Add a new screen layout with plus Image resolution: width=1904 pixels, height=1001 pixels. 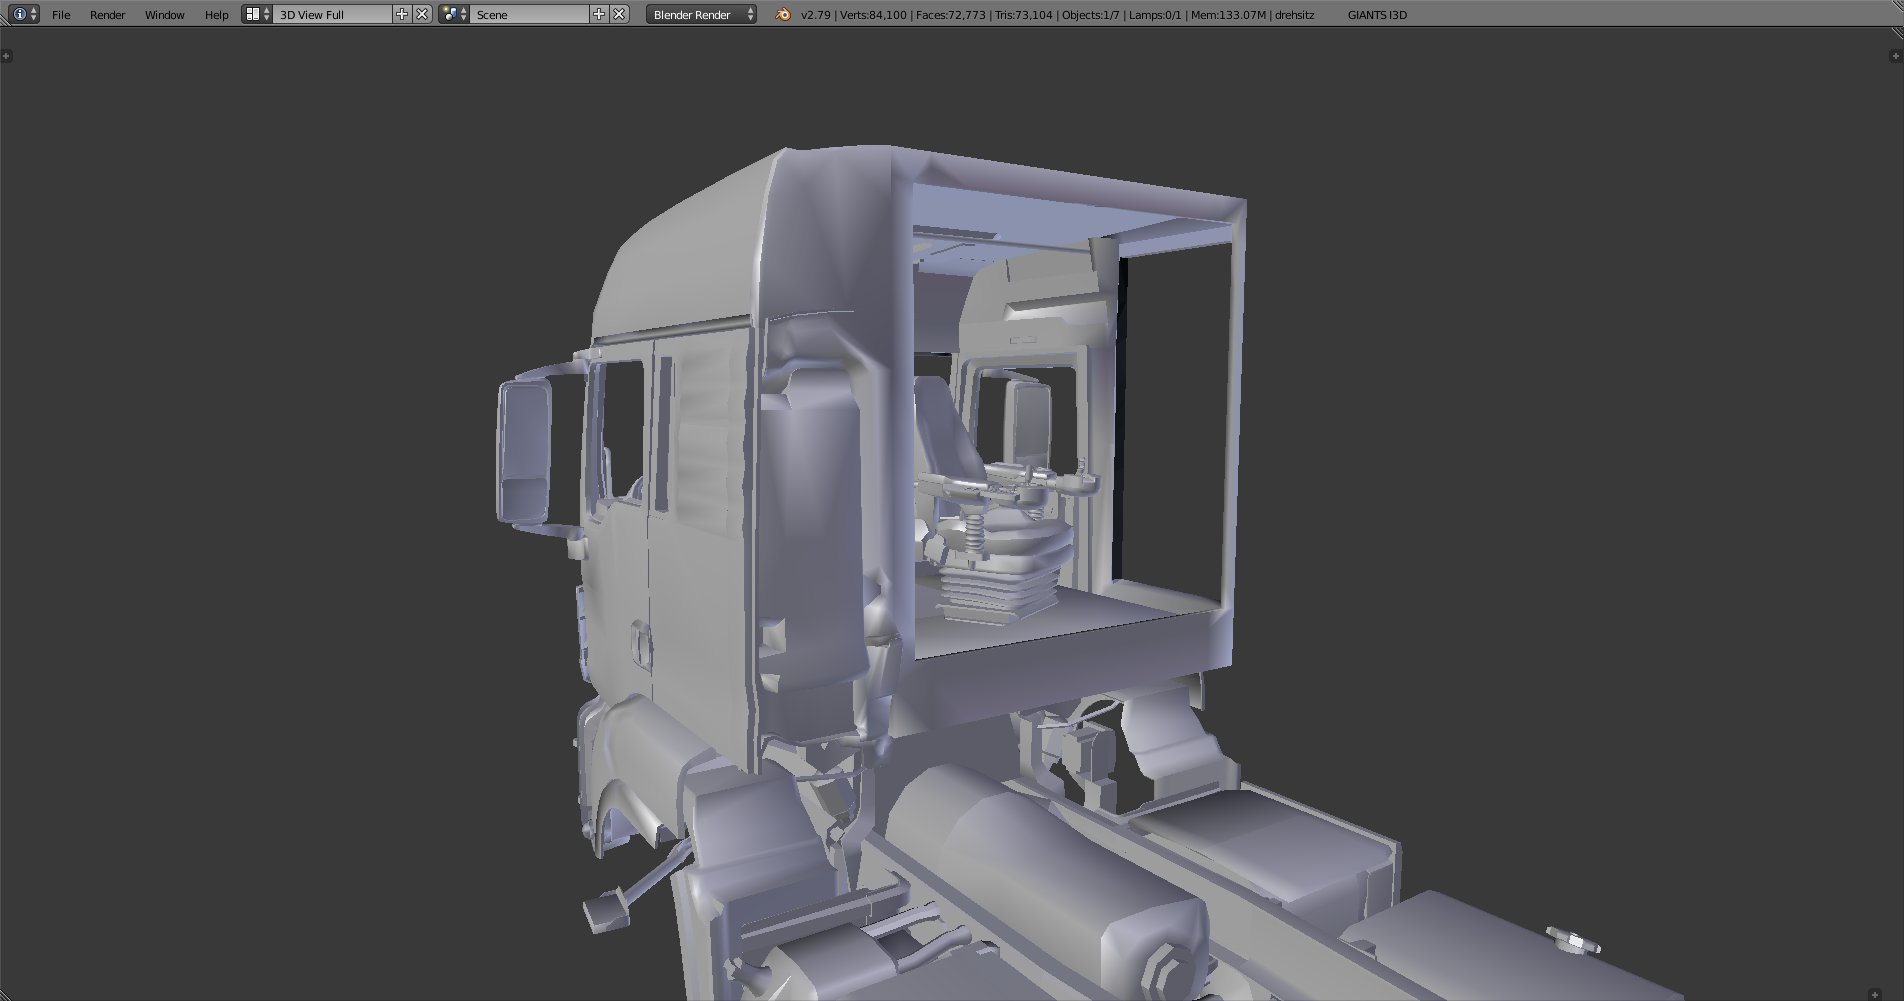point(402,14)
